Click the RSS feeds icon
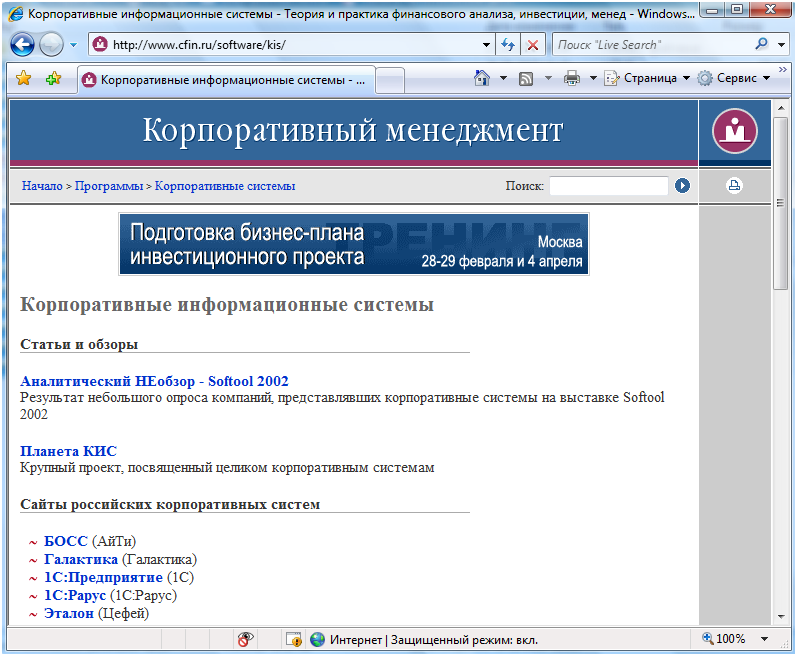 [x=526, y=78]
